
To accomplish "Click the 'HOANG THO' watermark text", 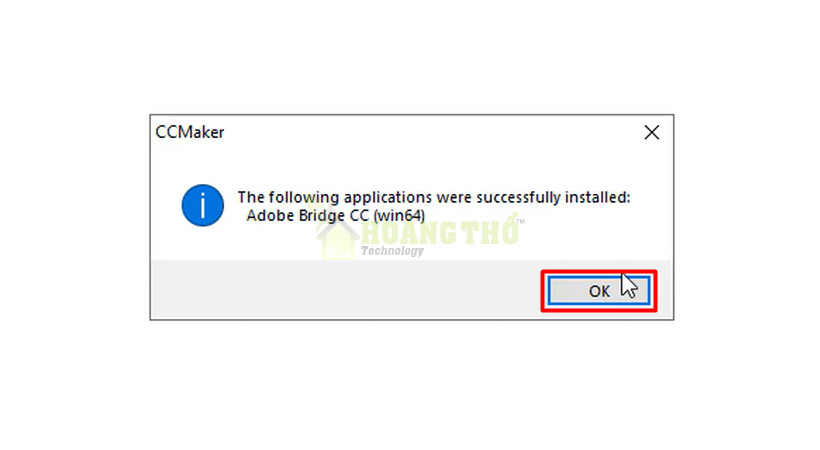I will (439, 232).
